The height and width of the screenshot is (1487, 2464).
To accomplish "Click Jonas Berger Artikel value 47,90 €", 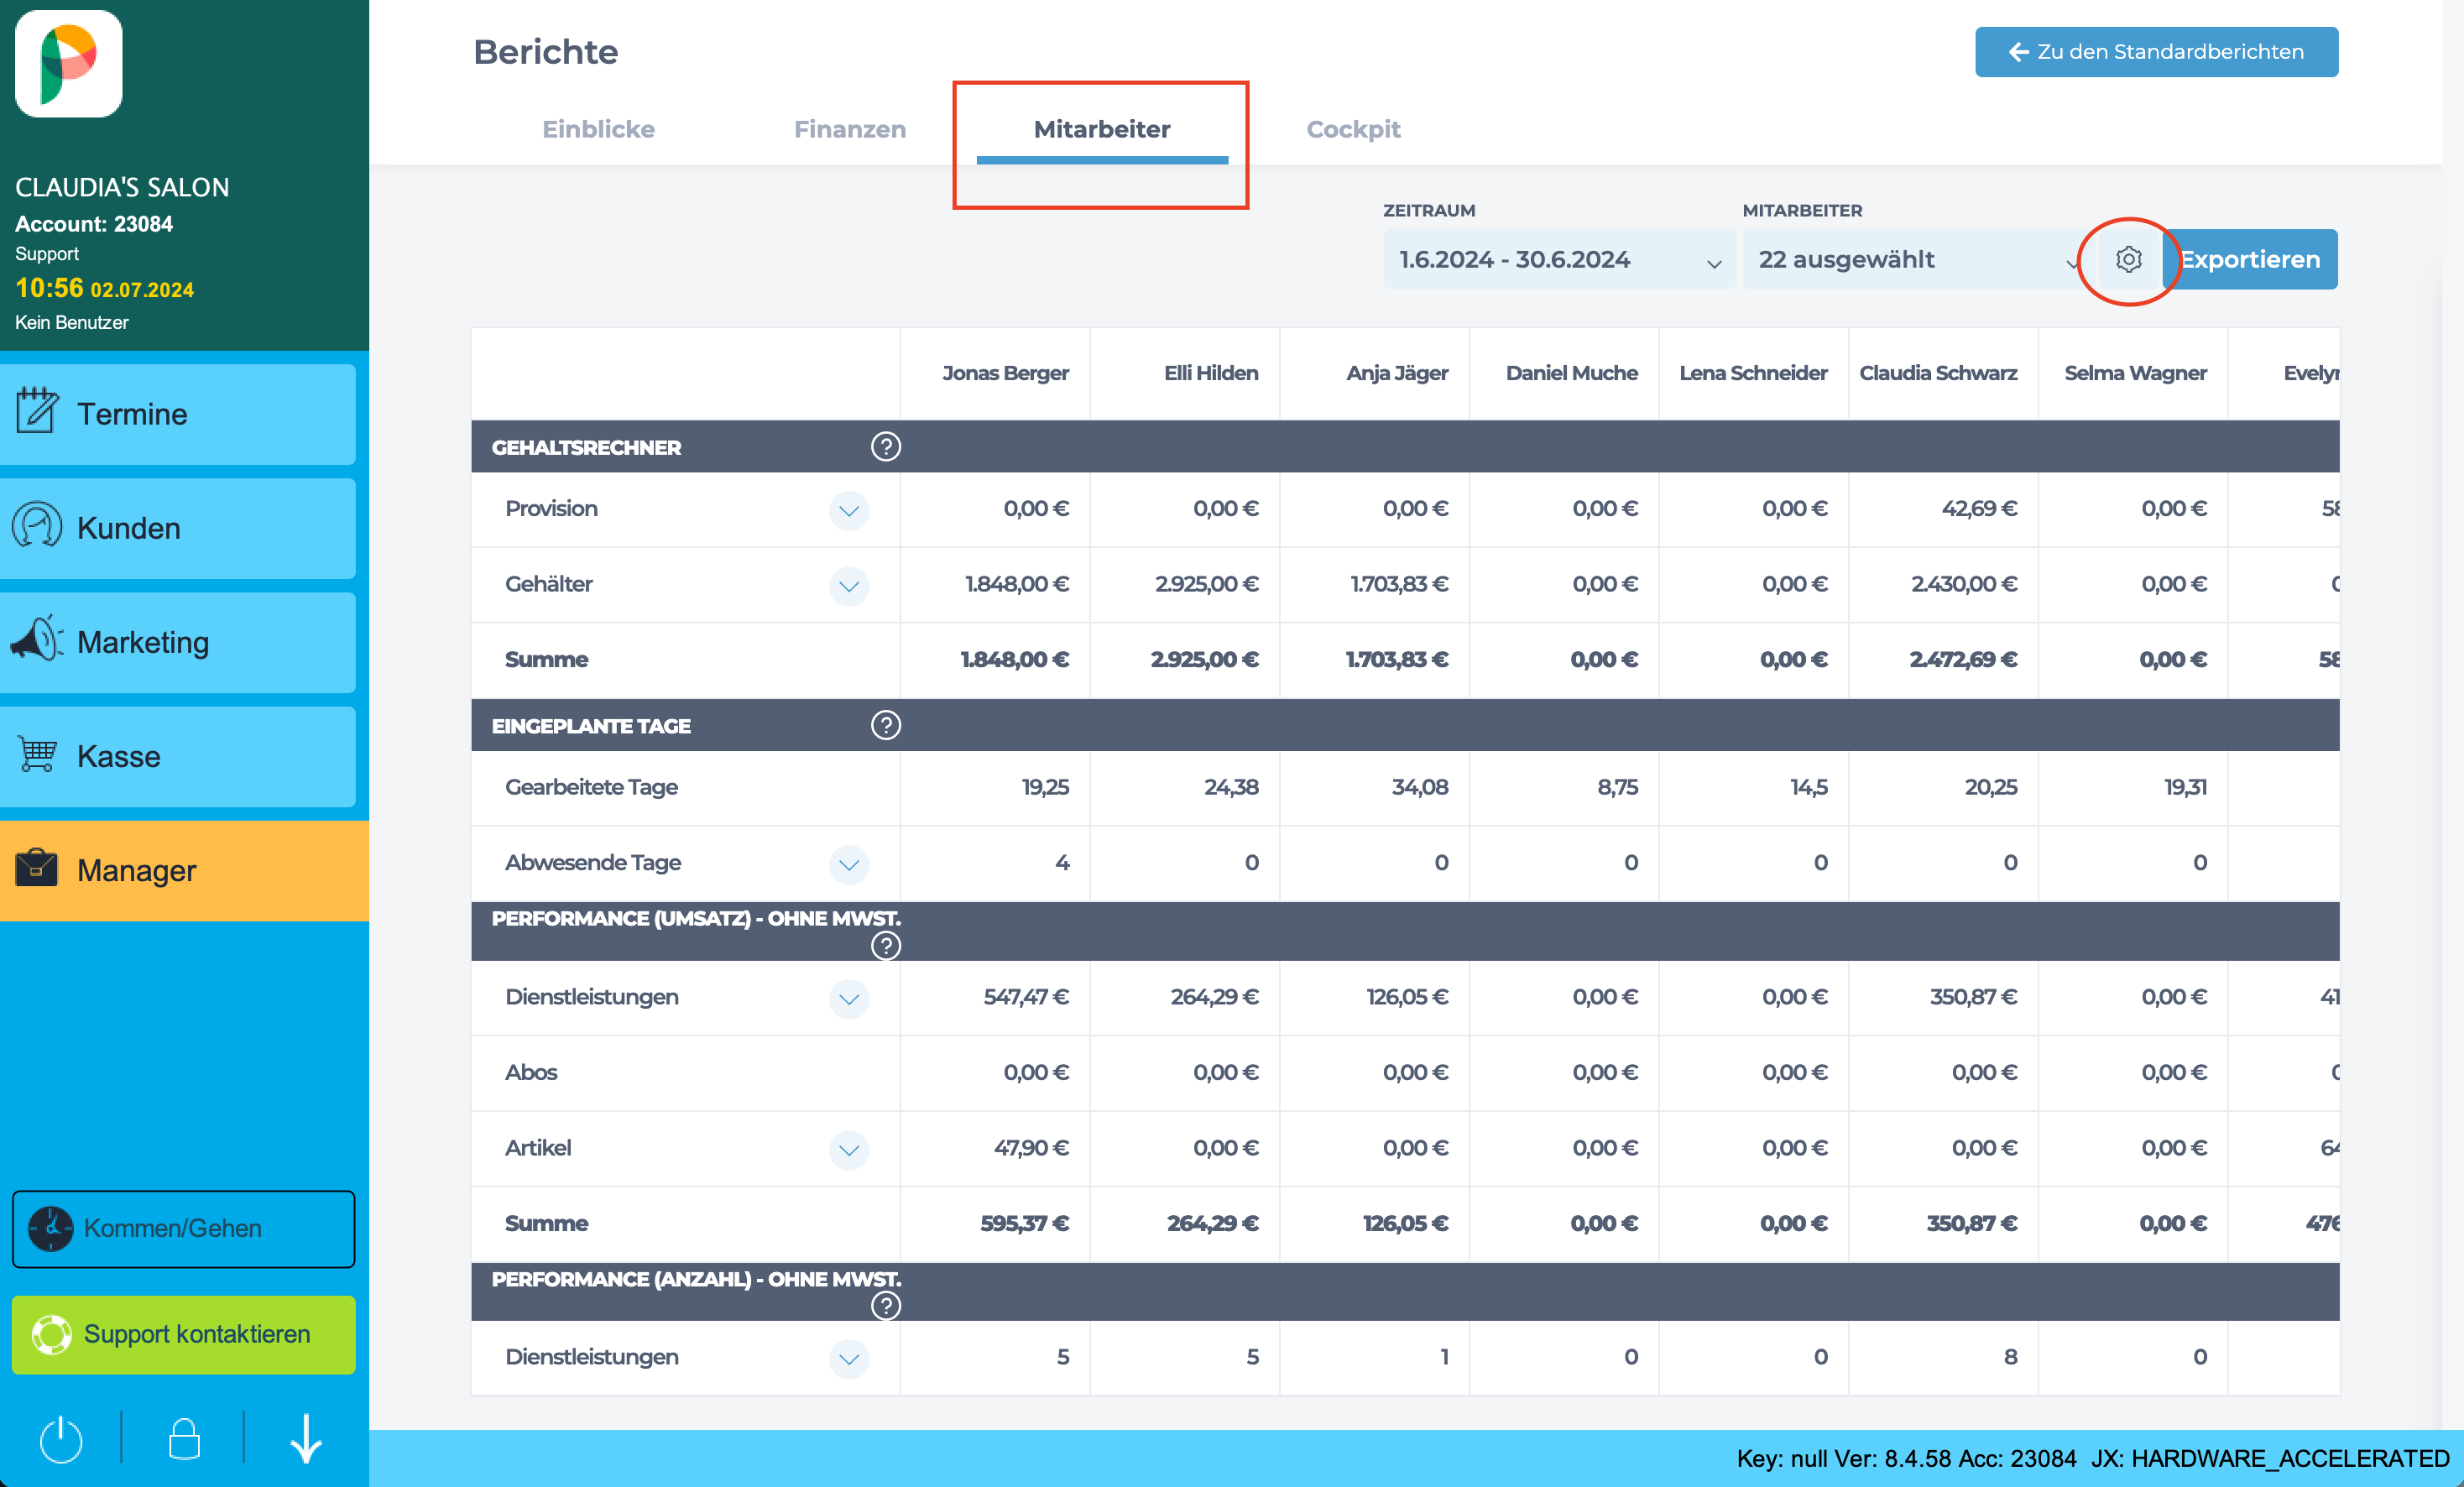I will [x=1031, y=1148].
